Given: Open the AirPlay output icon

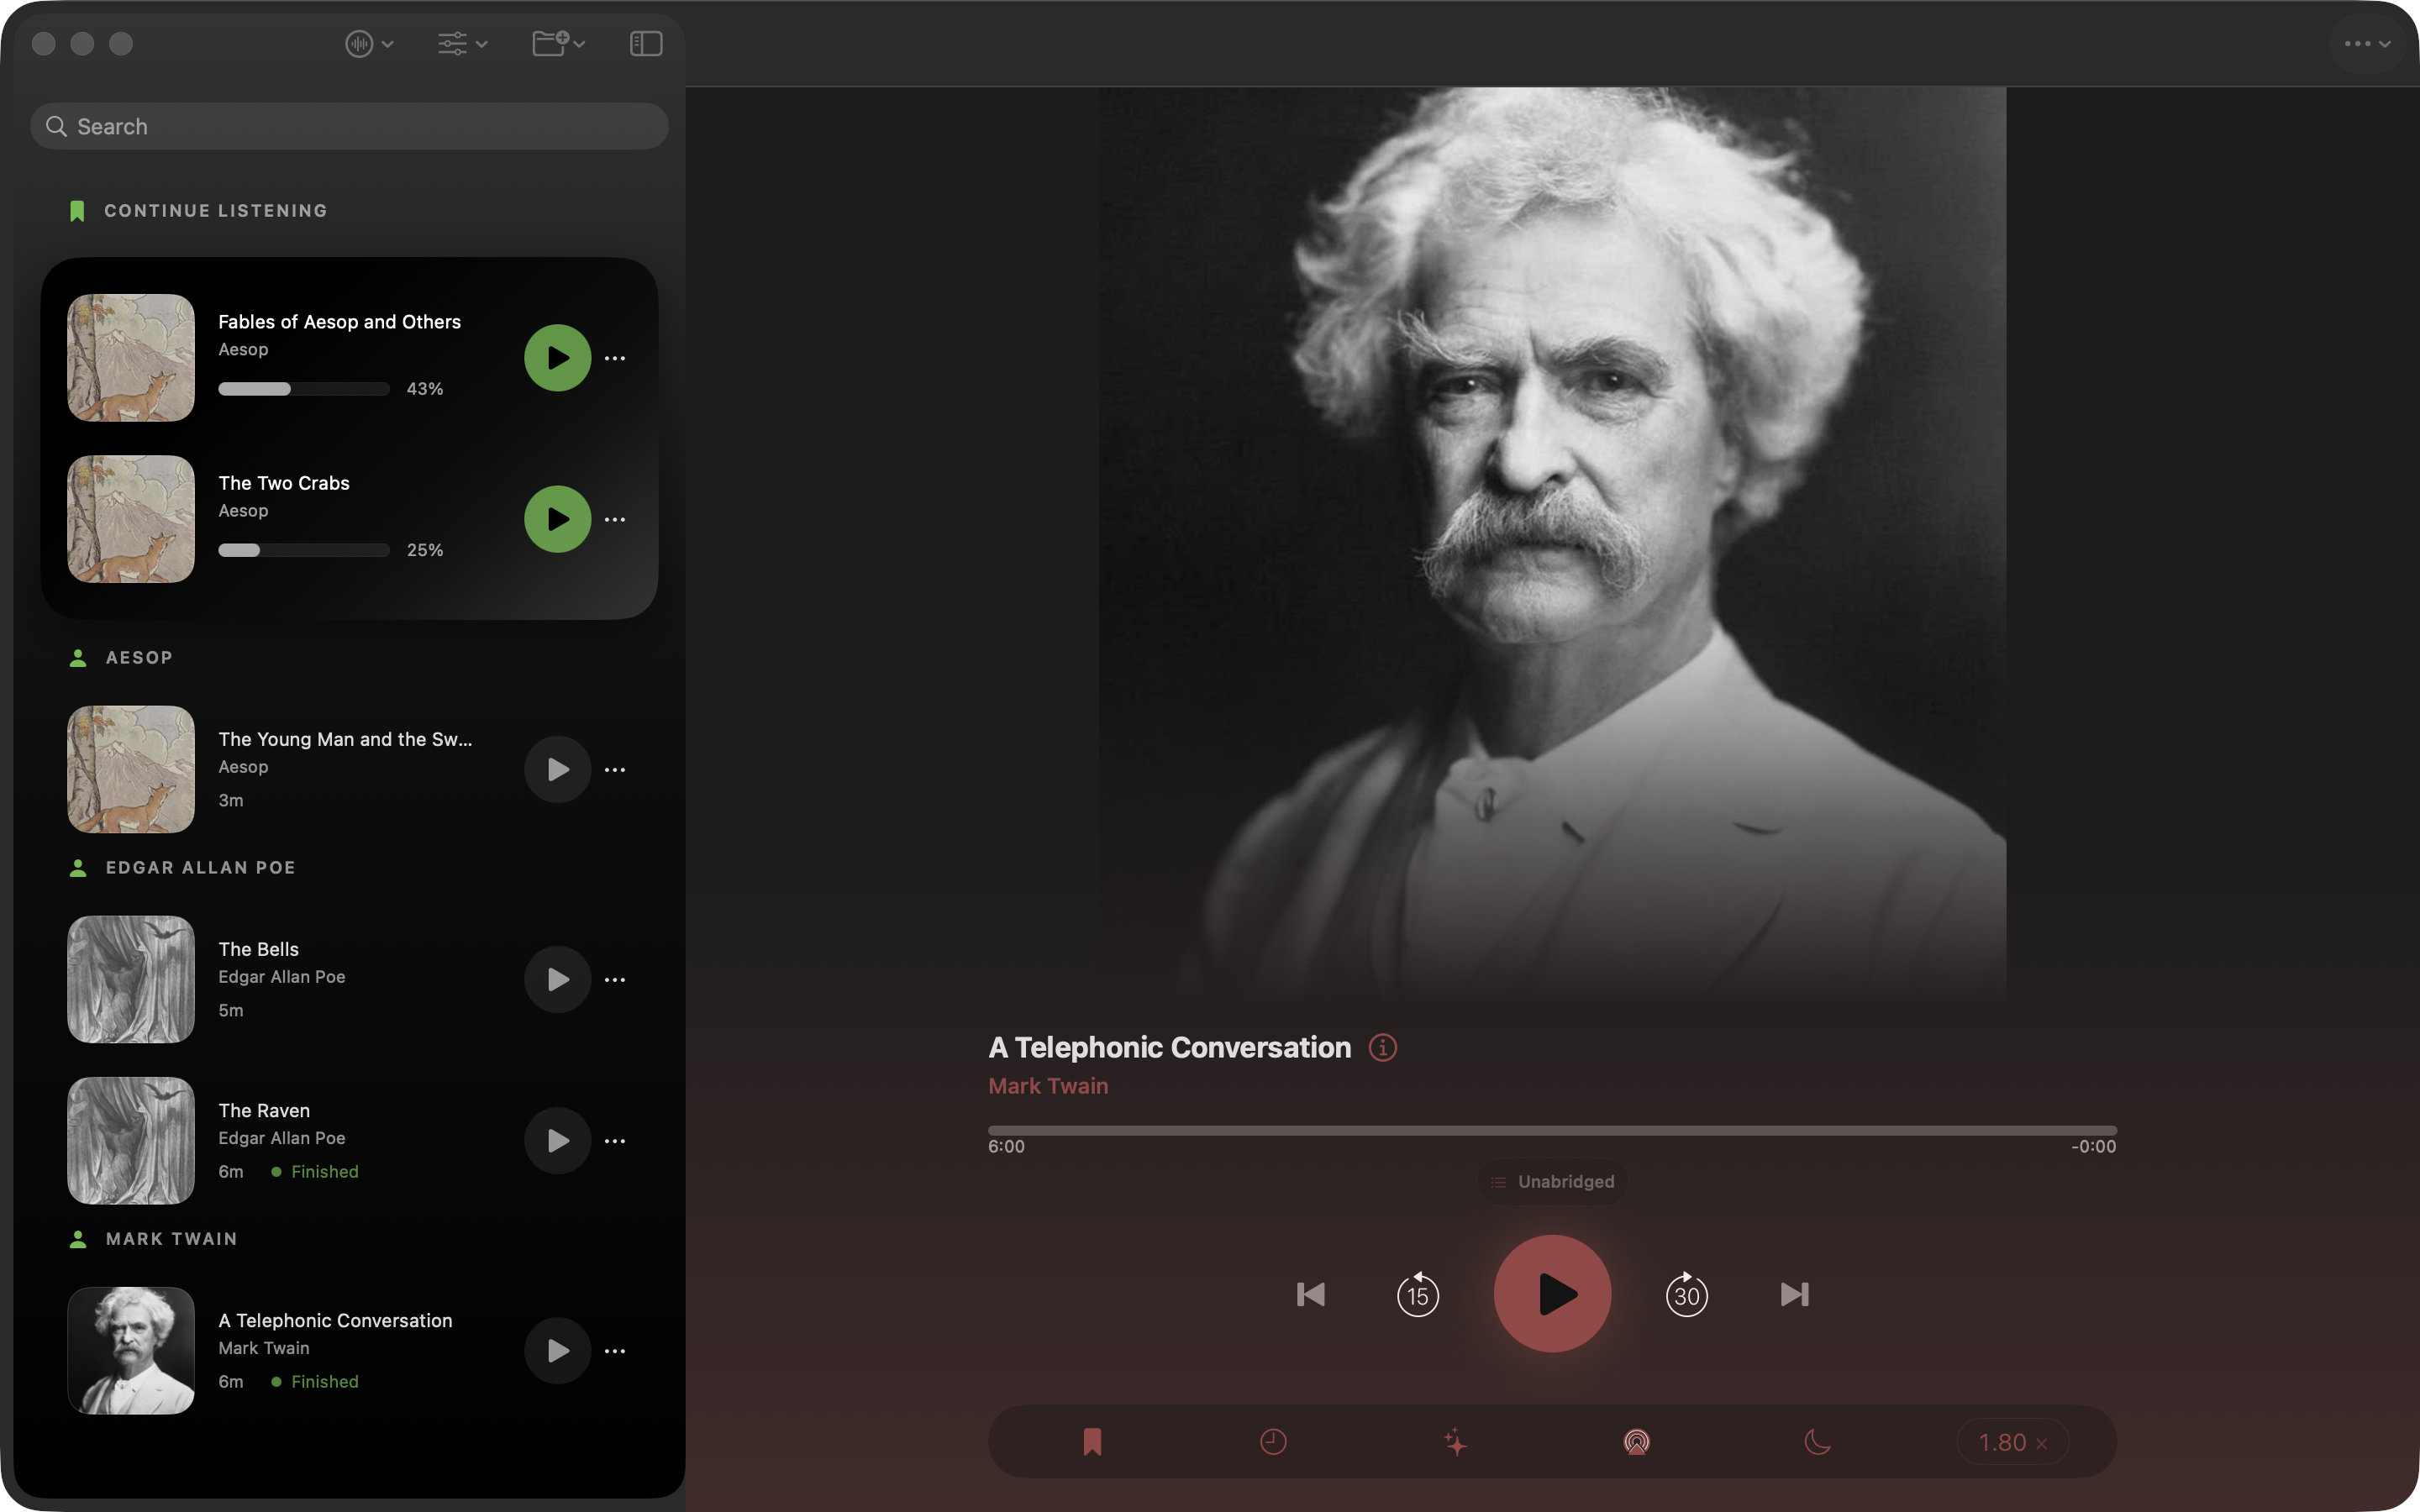Looking at the screenshot, I should pos(1636,1441).
